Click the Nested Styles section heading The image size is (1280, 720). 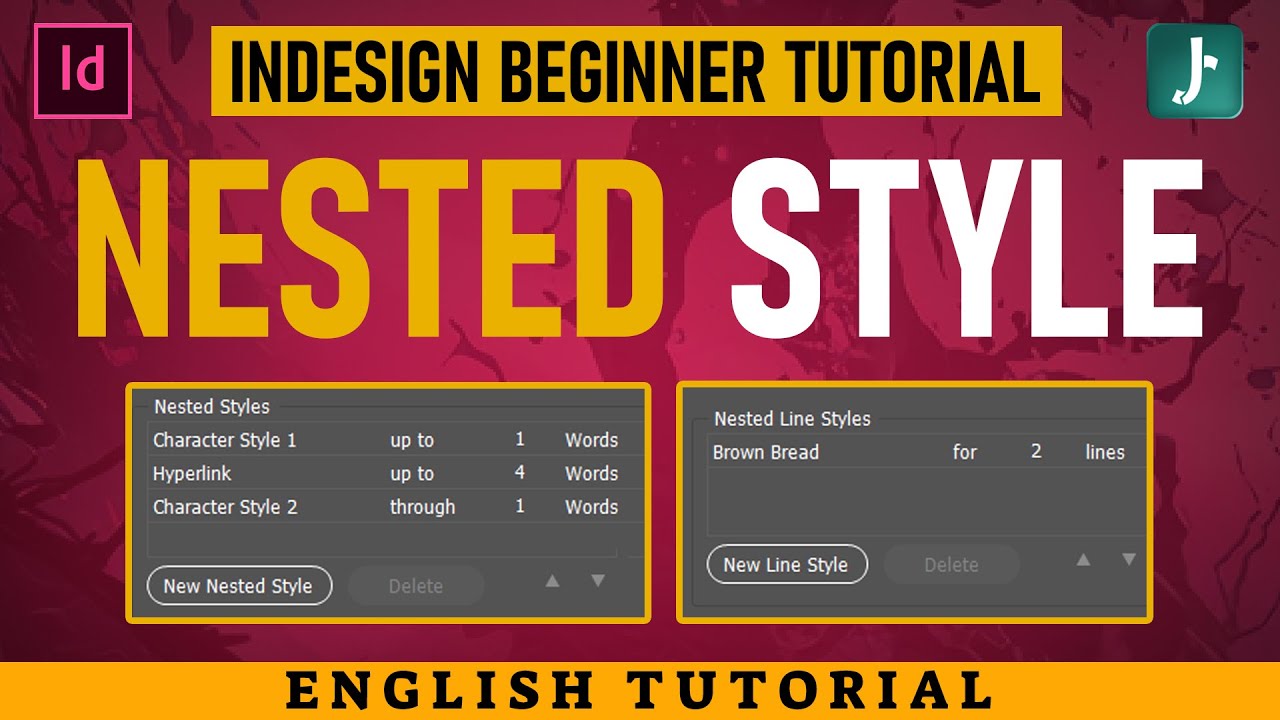(x=212, y=407)
